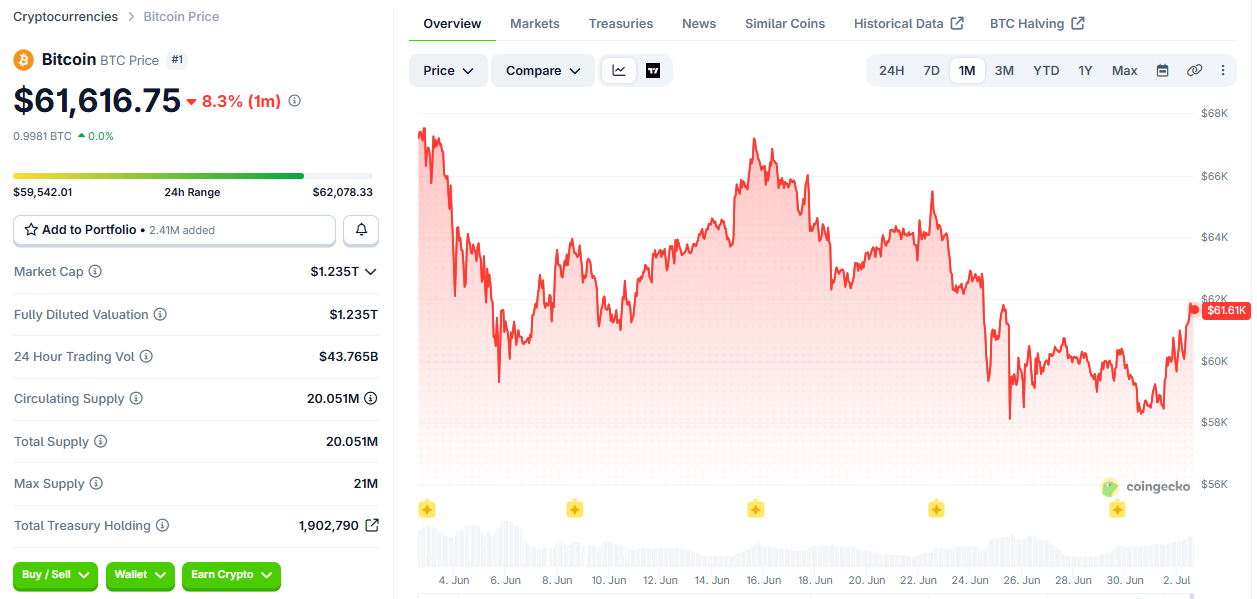Screen dimensions: 1257x599
Task: Click the Market Cap info icon
Action: click(96, 272)
